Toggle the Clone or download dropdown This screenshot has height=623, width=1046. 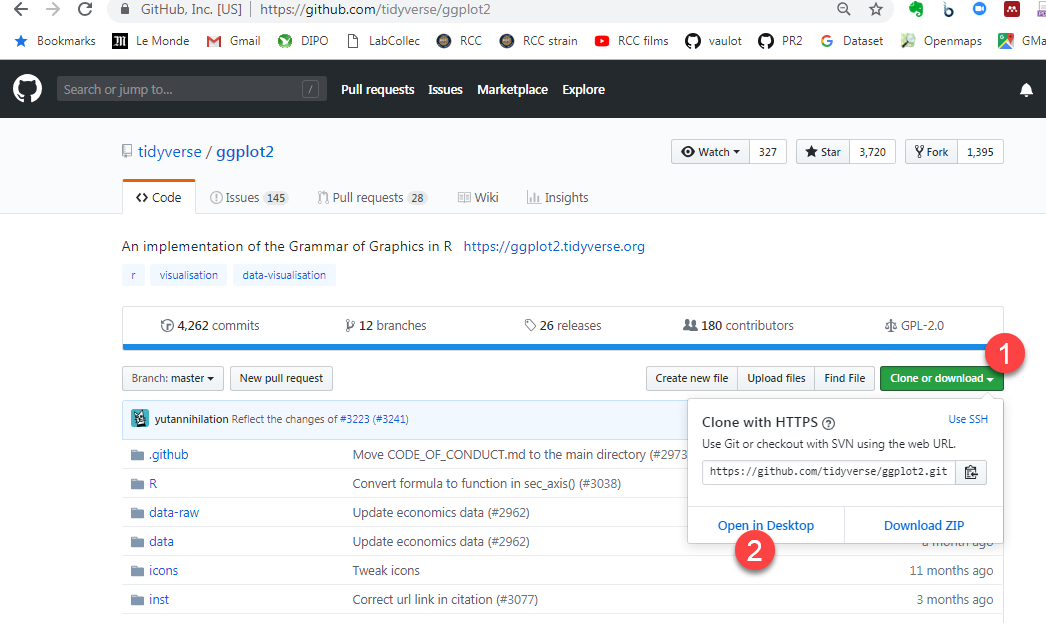(941, 378)
